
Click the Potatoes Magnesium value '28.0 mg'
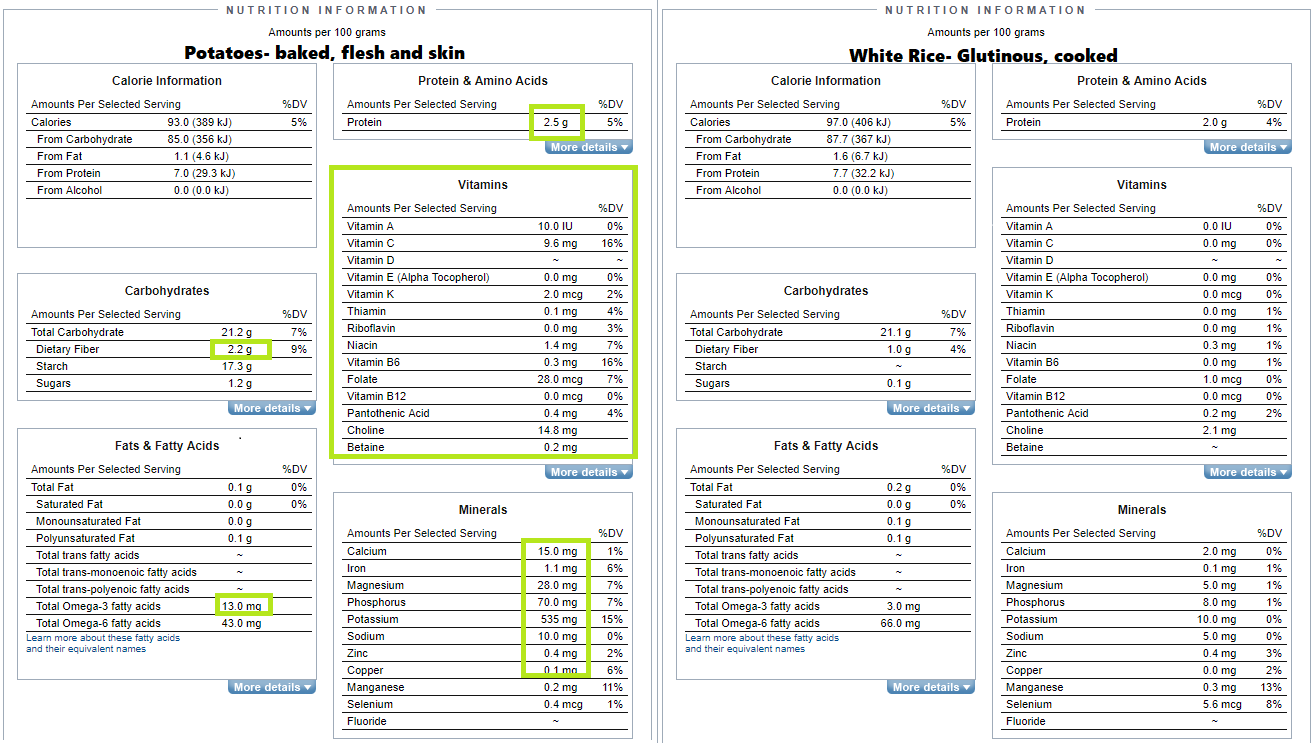pyautogui.click(x=557, y=585)
